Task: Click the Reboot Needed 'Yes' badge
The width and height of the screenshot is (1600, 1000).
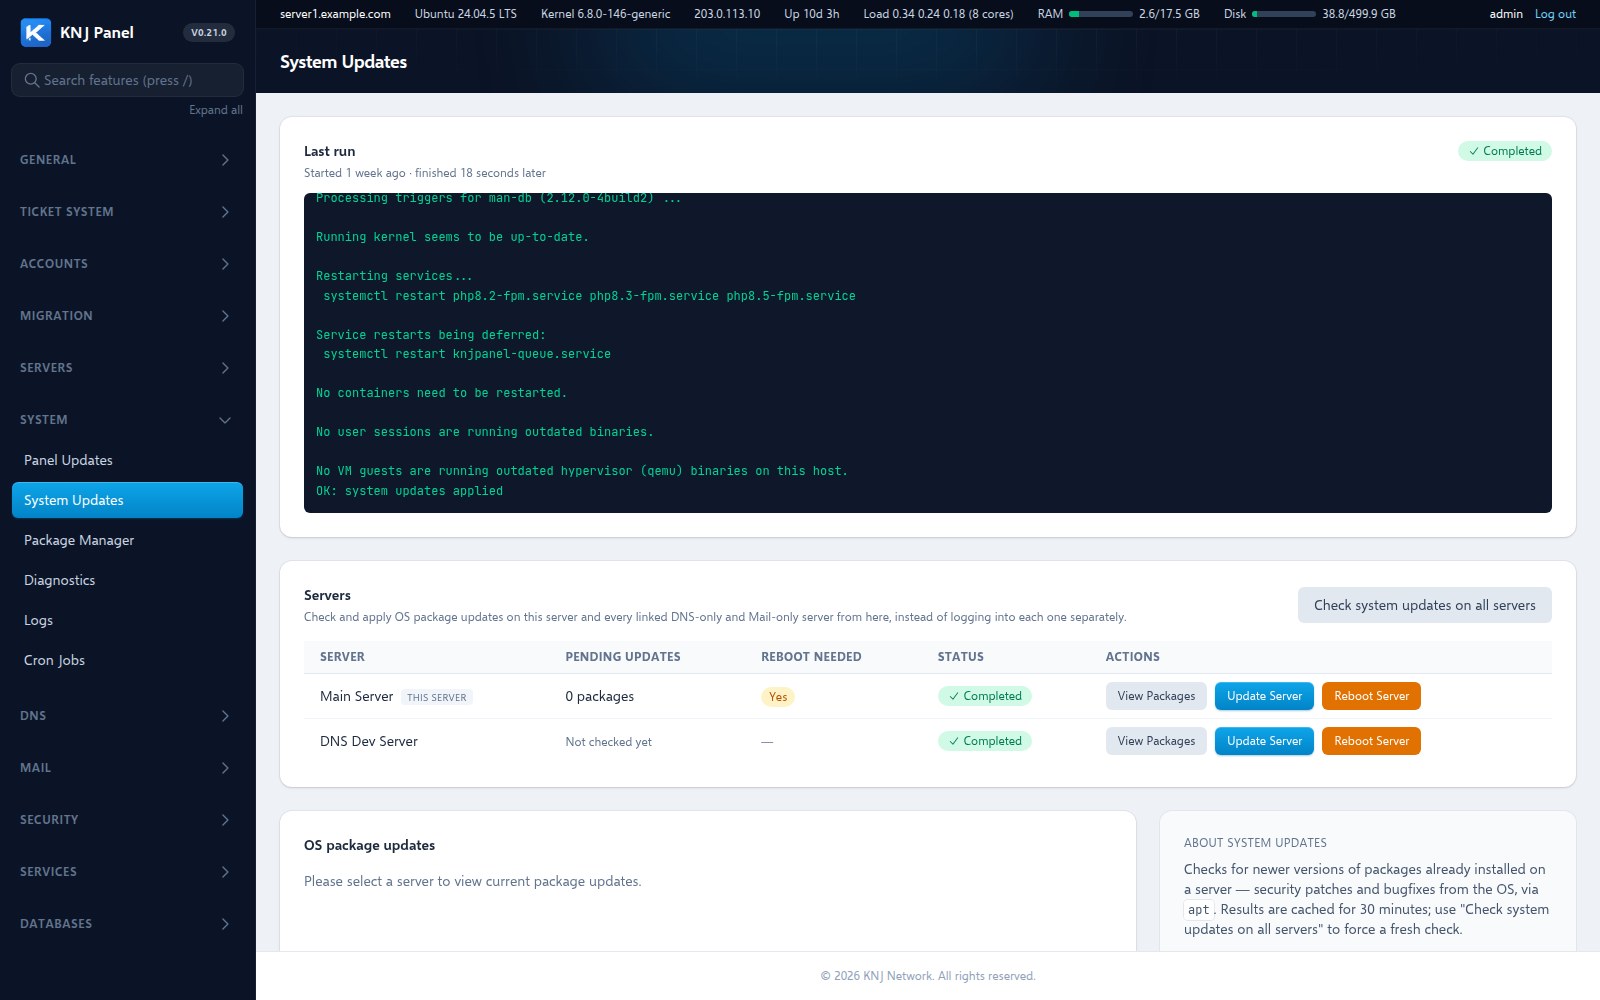Action: pyautogui.click(x=778, y=697)
